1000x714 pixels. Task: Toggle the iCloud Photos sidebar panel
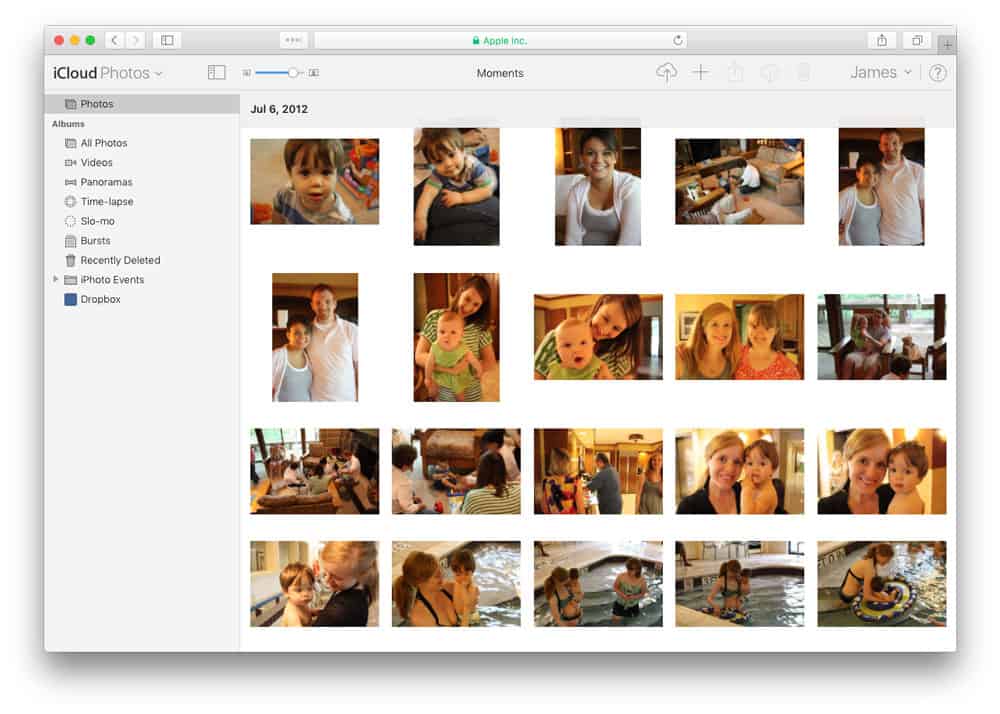216,72
